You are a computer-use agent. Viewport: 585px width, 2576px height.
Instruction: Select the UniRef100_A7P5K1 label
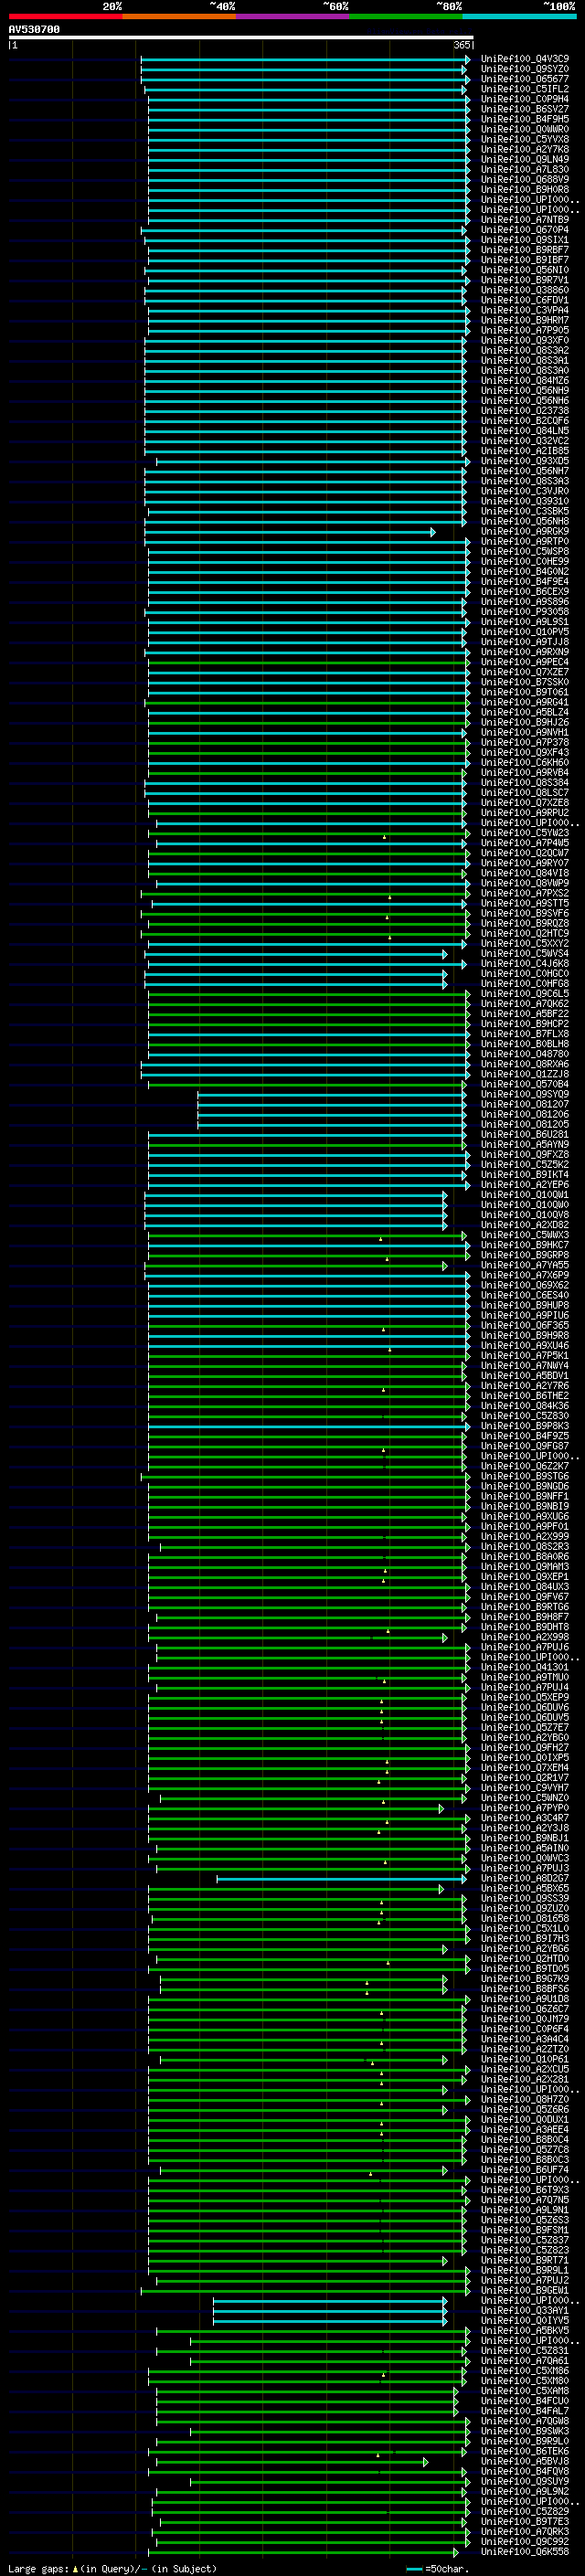coord(524,1356)
